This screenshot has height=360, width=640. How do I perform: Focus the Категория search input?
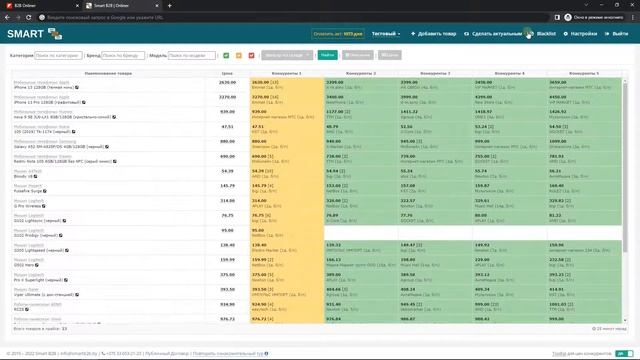58,55
